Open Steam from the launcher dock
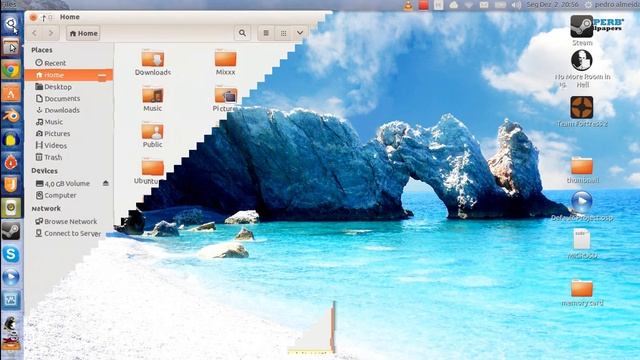The width and height of the screenshot is (640, 360). point(11,231)
